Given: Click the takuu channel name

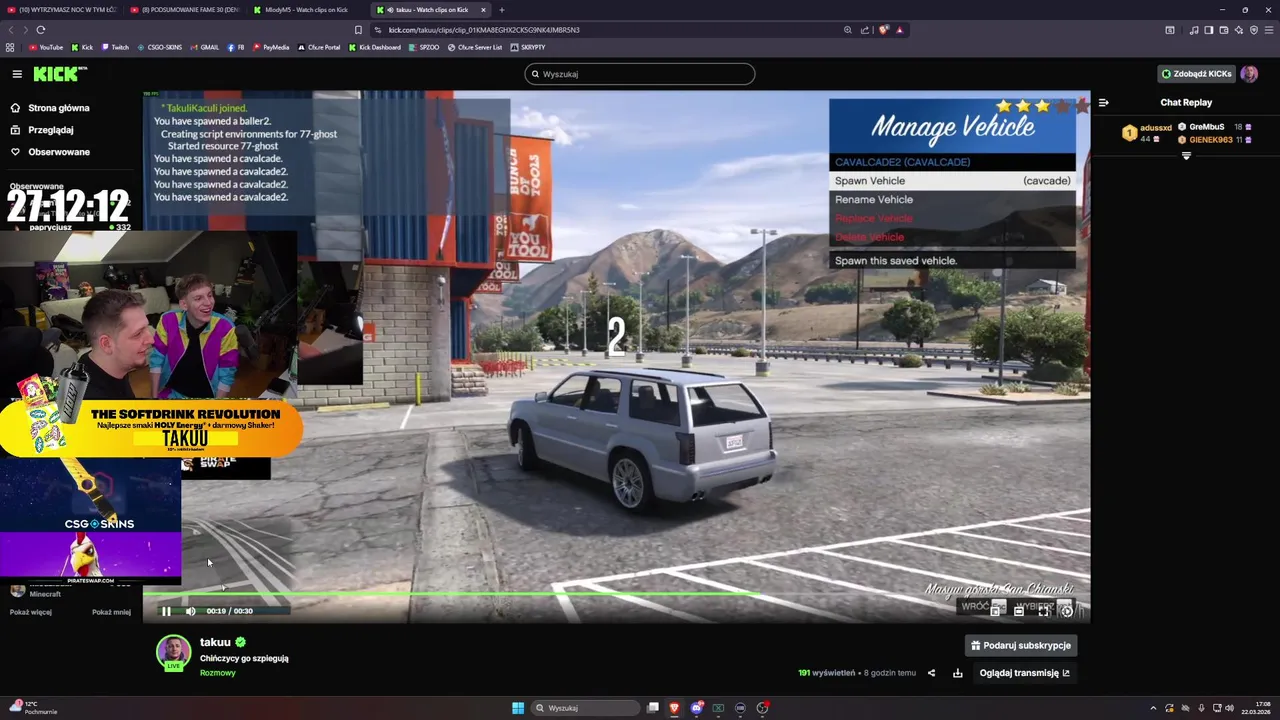Looking at the screenshot, I should (x=215, y=642).
